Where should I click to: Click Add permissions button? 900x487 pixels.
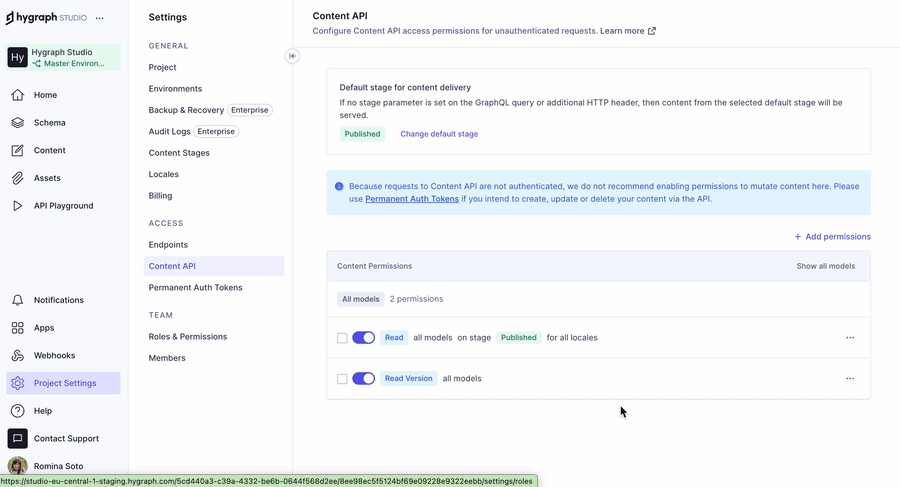coord(832,237)
